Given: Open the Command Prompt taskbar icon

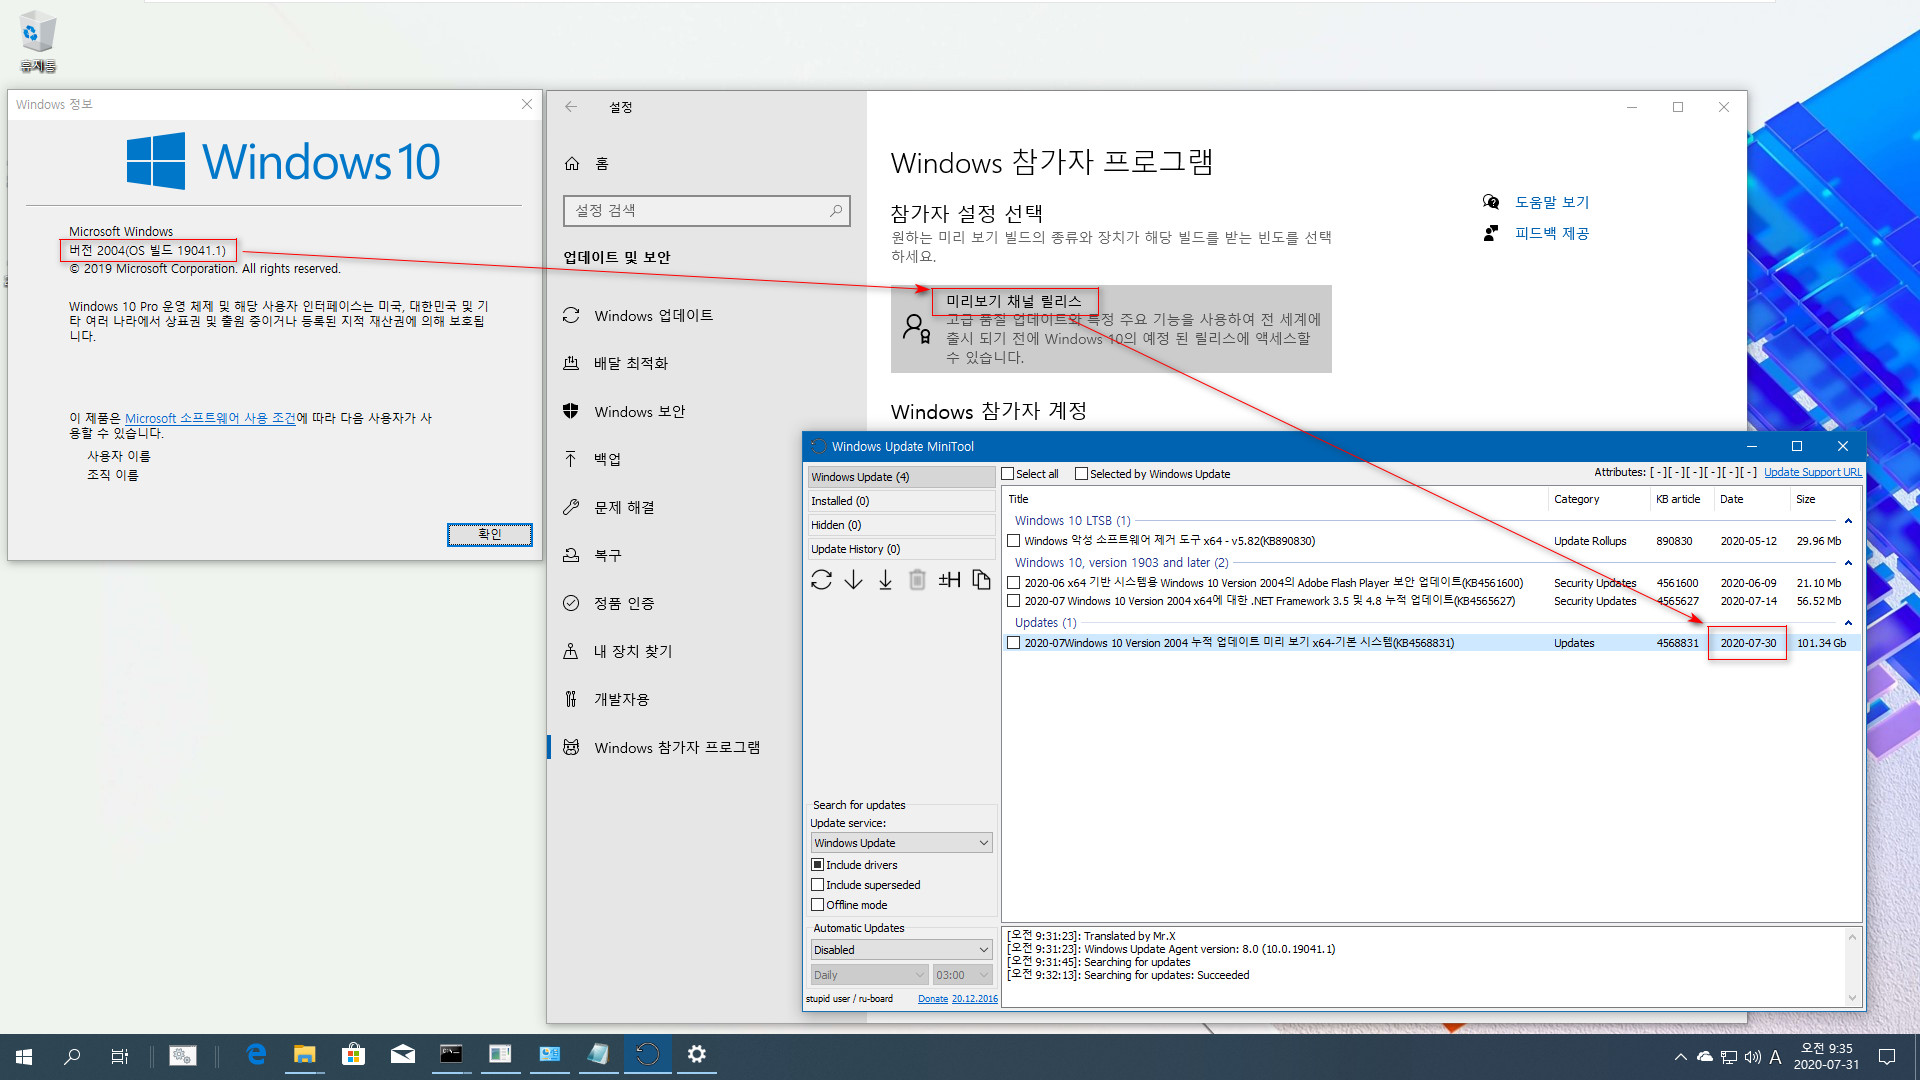Looking at the screenshot, I should [x=451, y=1055].
